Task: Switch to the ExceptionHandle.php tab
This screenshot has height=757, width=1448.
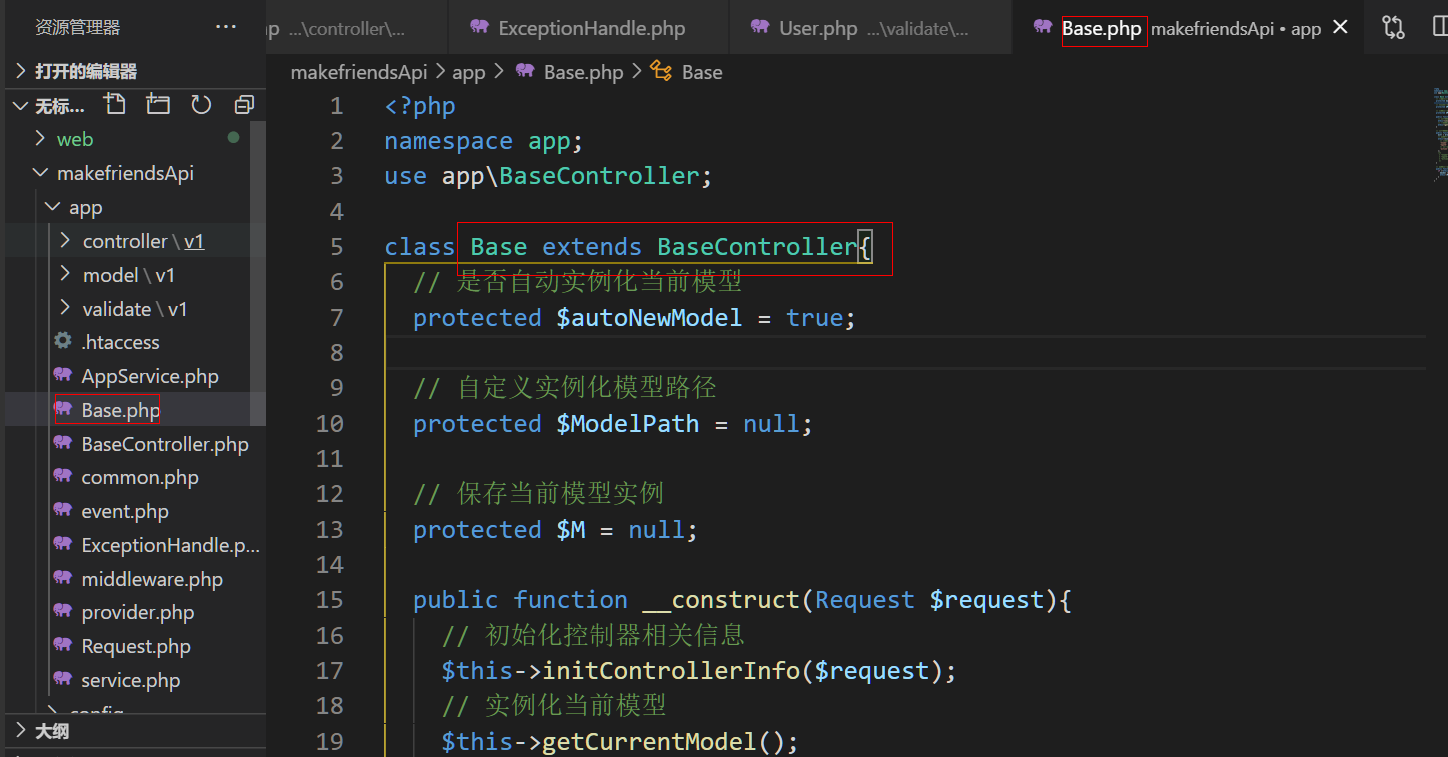Action: point(591,28)
